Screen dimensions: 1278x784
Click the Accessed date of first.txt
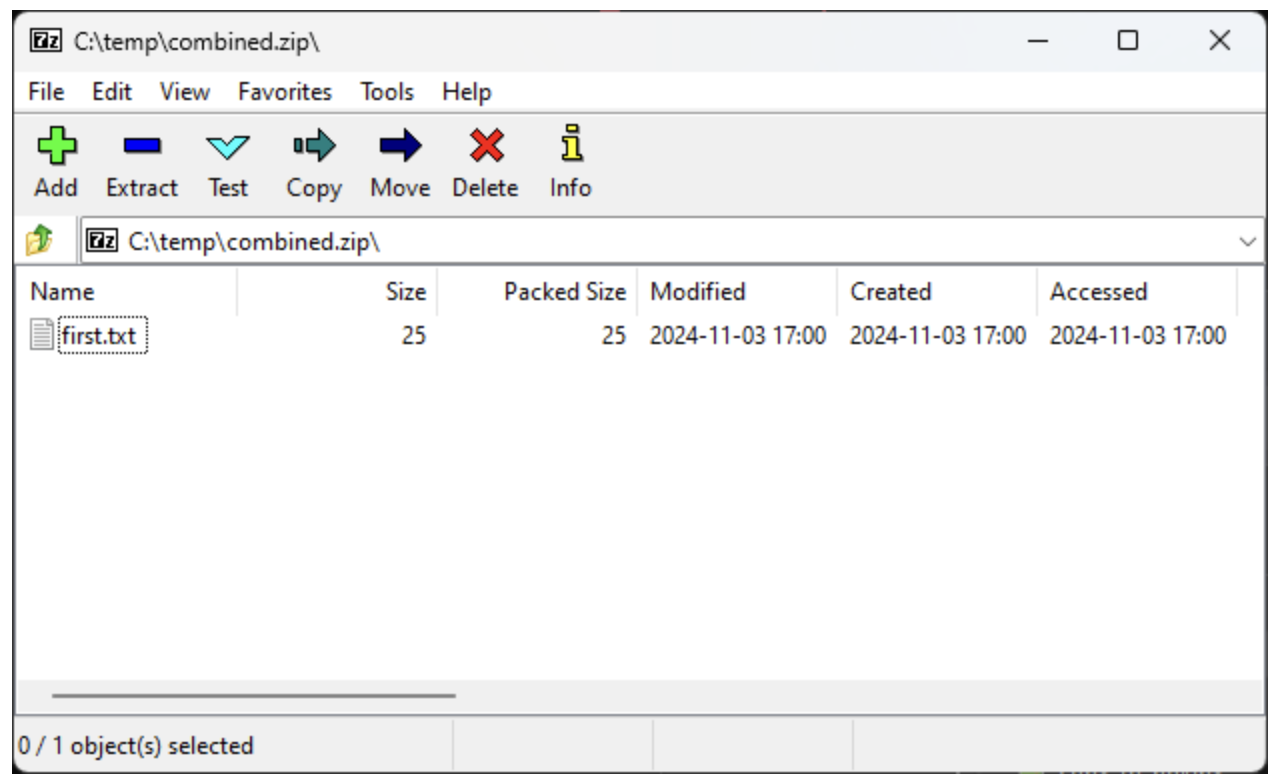pos(1138,336)
